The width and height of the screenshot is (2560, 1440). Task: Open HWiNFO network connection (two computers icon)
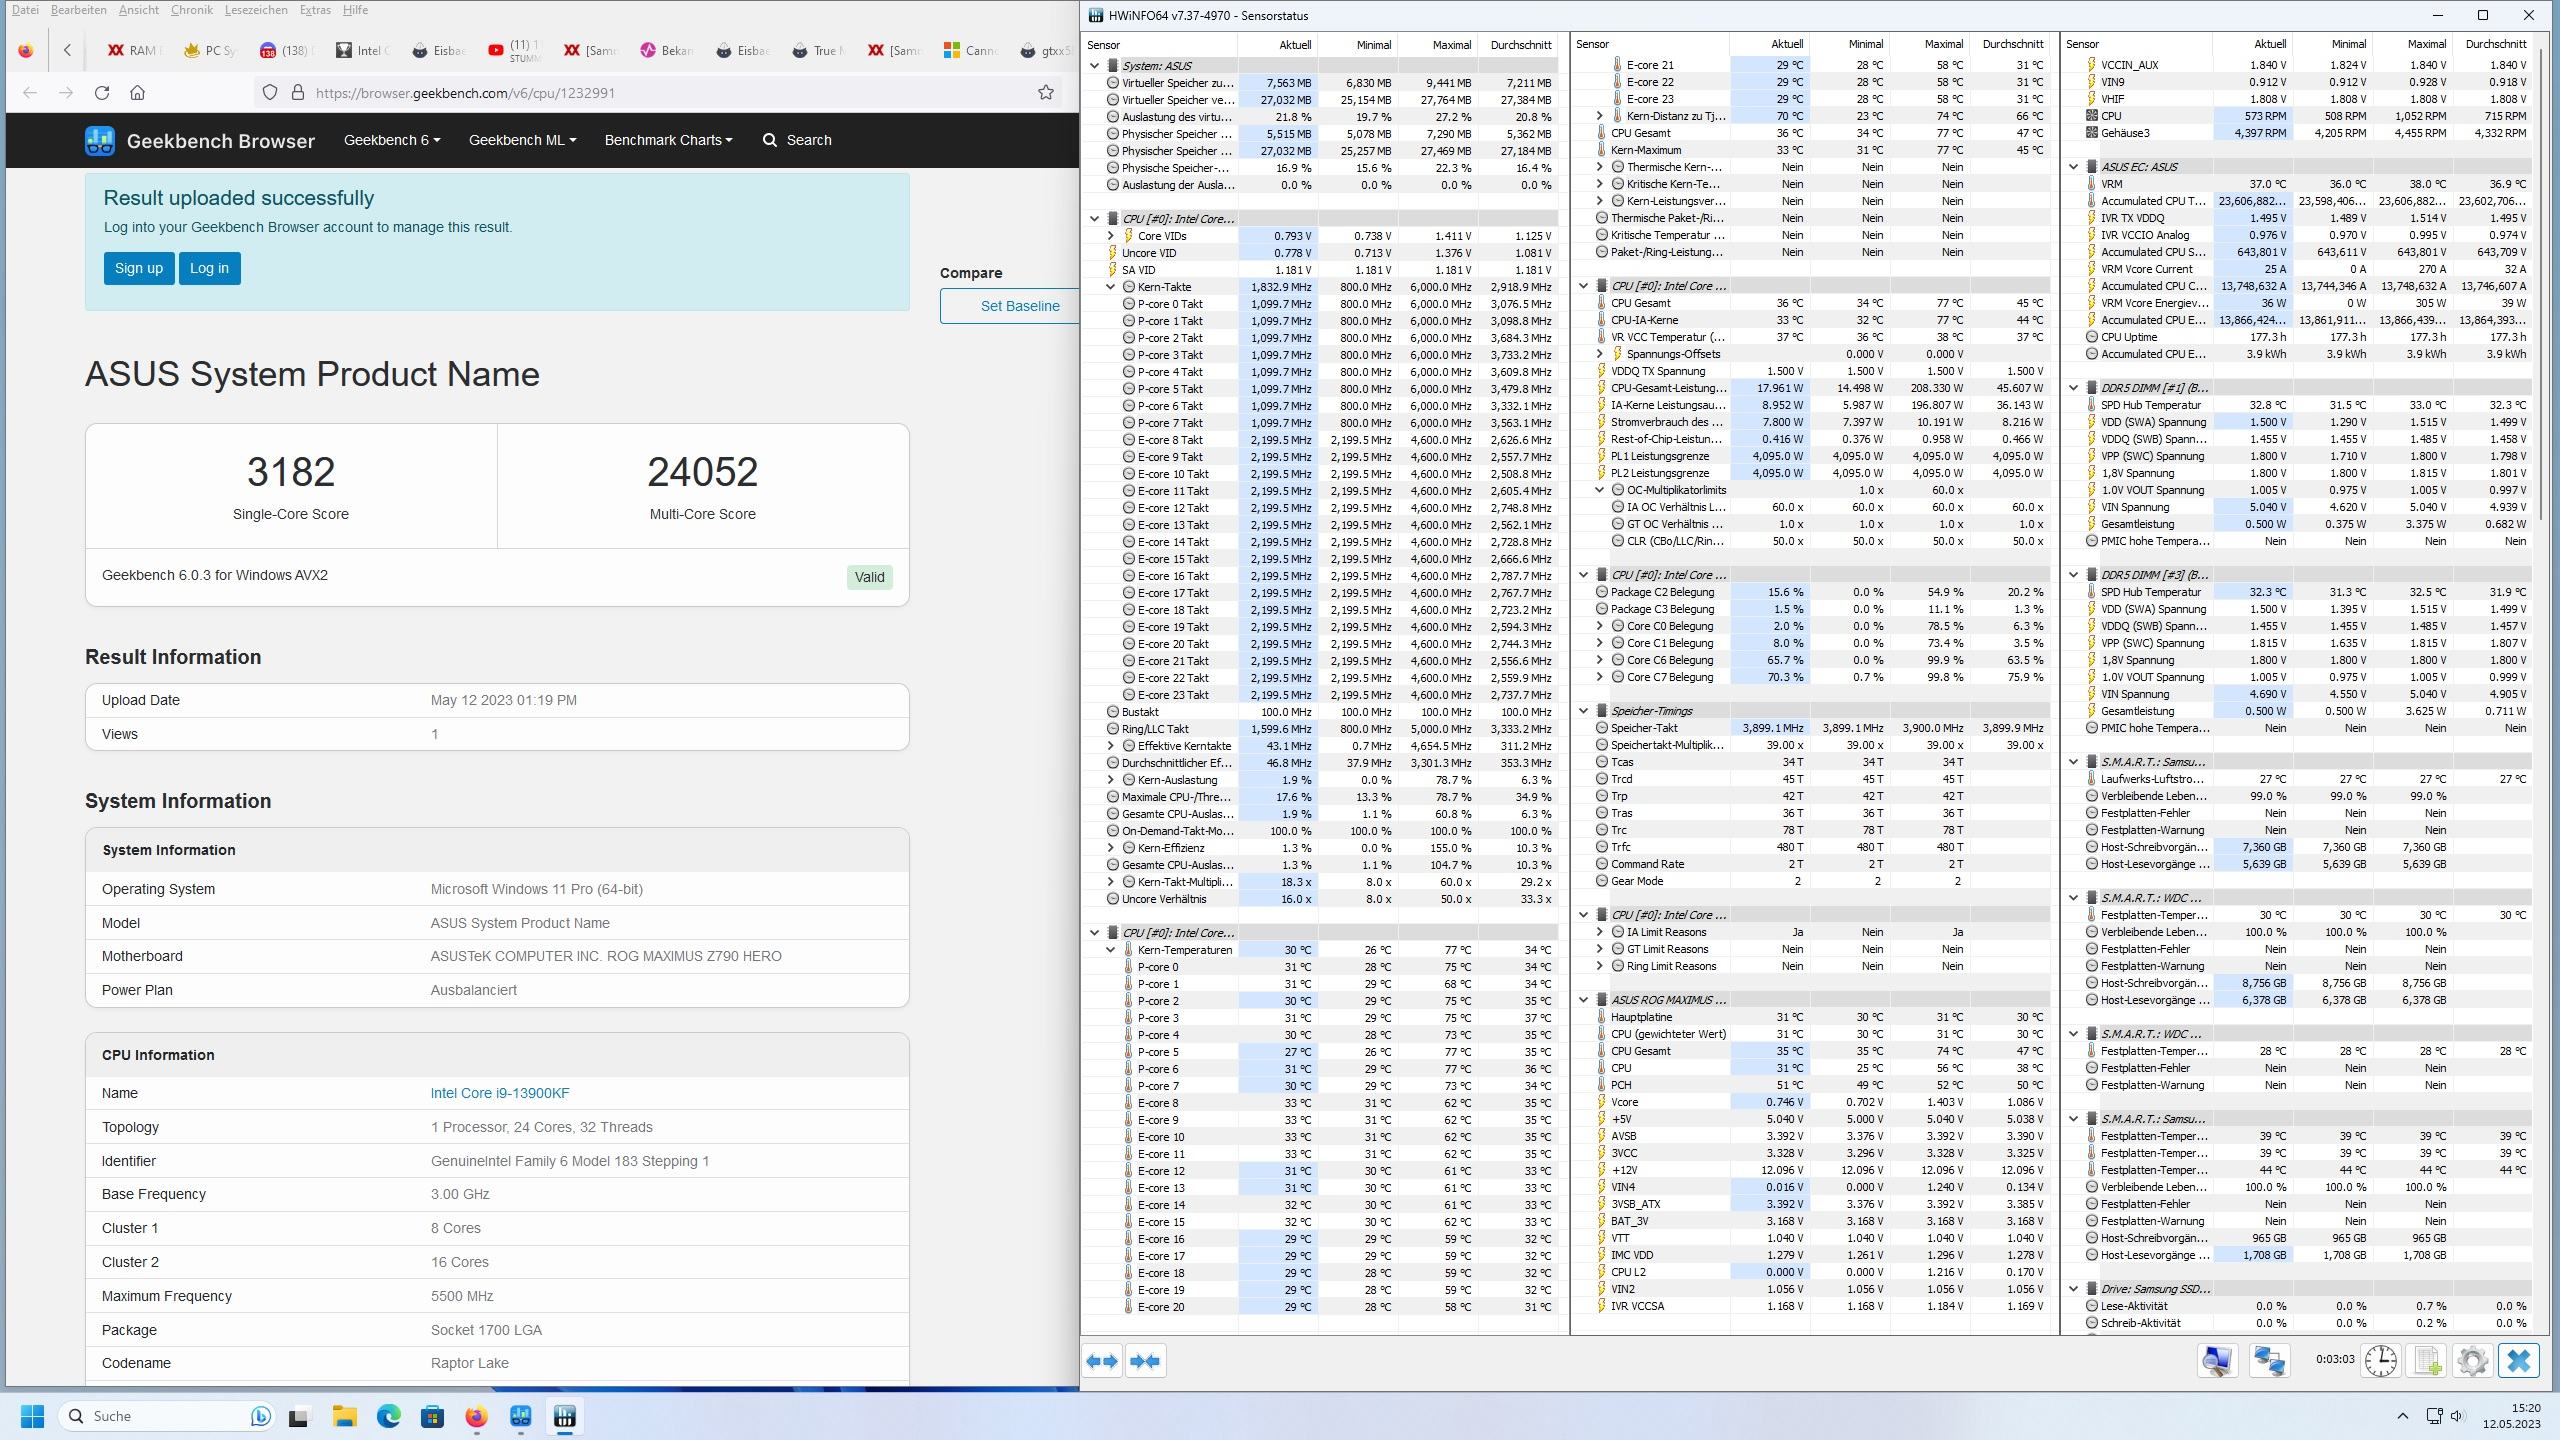[x=2270, y=1361]
